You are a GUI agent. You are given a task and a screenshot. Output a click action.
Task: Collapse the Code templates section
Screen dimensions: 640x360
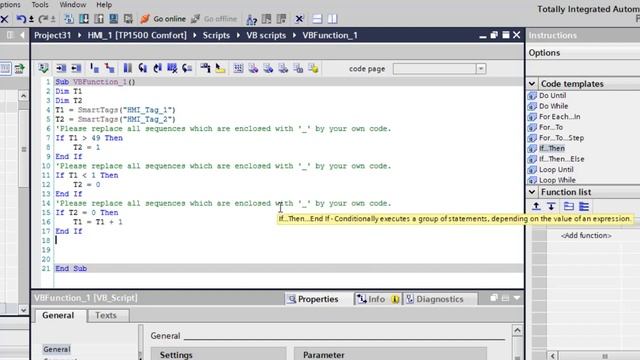pos(532,84)
